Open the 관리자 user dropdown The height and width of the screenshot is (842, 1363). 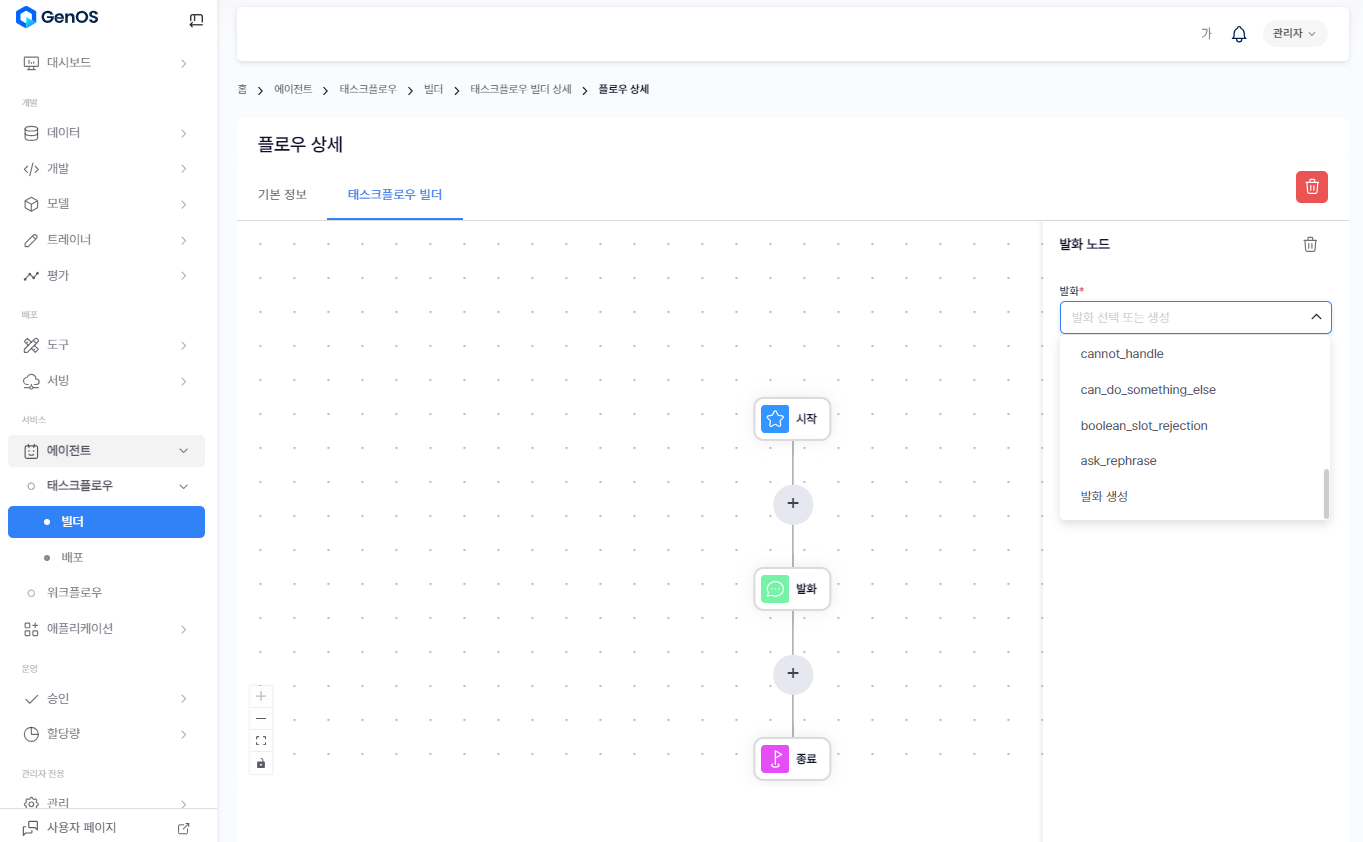pyautogui.click(x=1294, y=34)
